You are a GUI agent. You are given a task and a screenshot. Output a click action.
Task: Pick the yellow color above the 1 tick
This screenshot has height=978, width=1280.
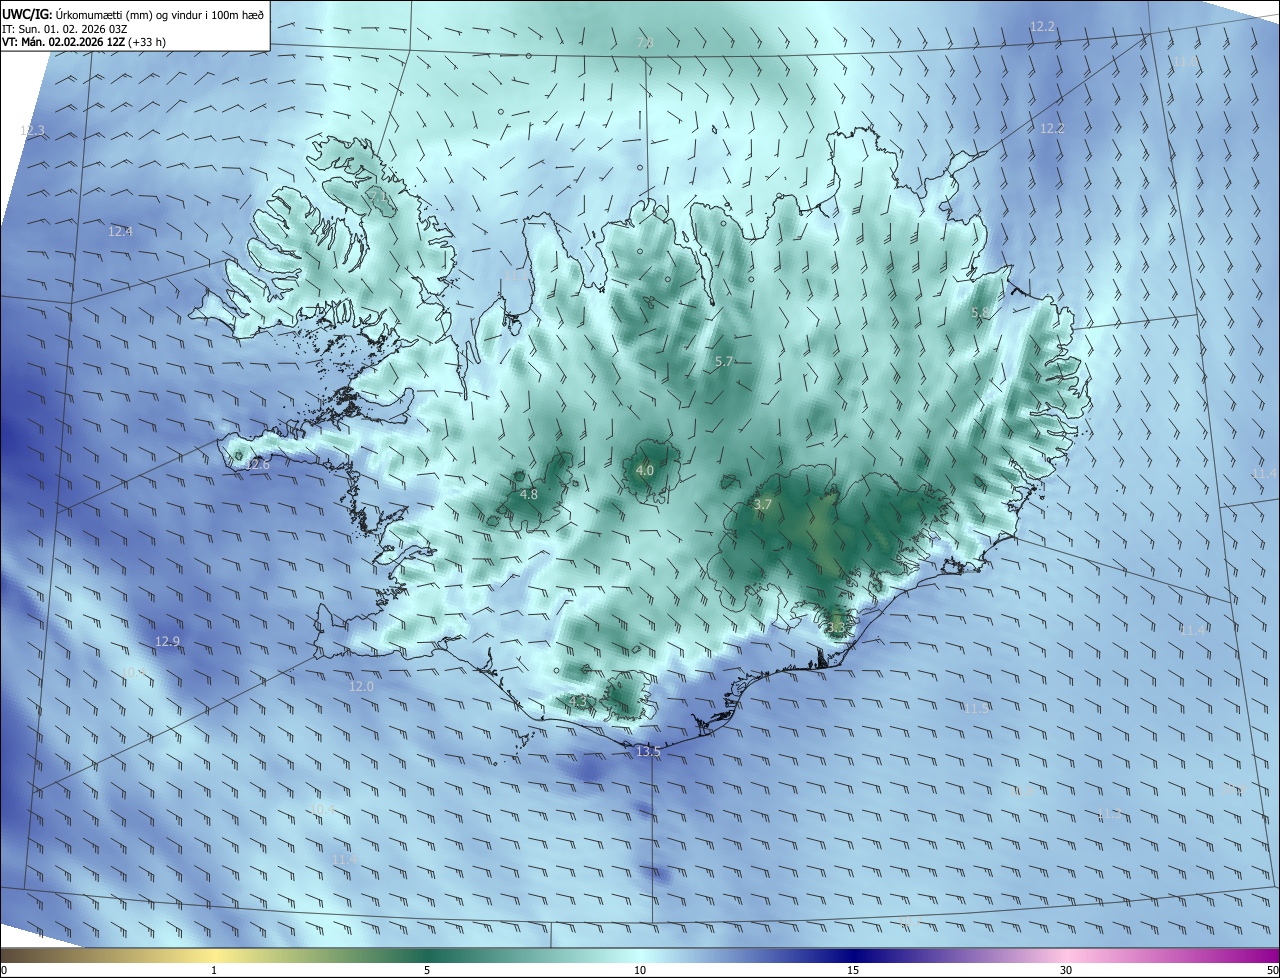click(x=214, y=955)
